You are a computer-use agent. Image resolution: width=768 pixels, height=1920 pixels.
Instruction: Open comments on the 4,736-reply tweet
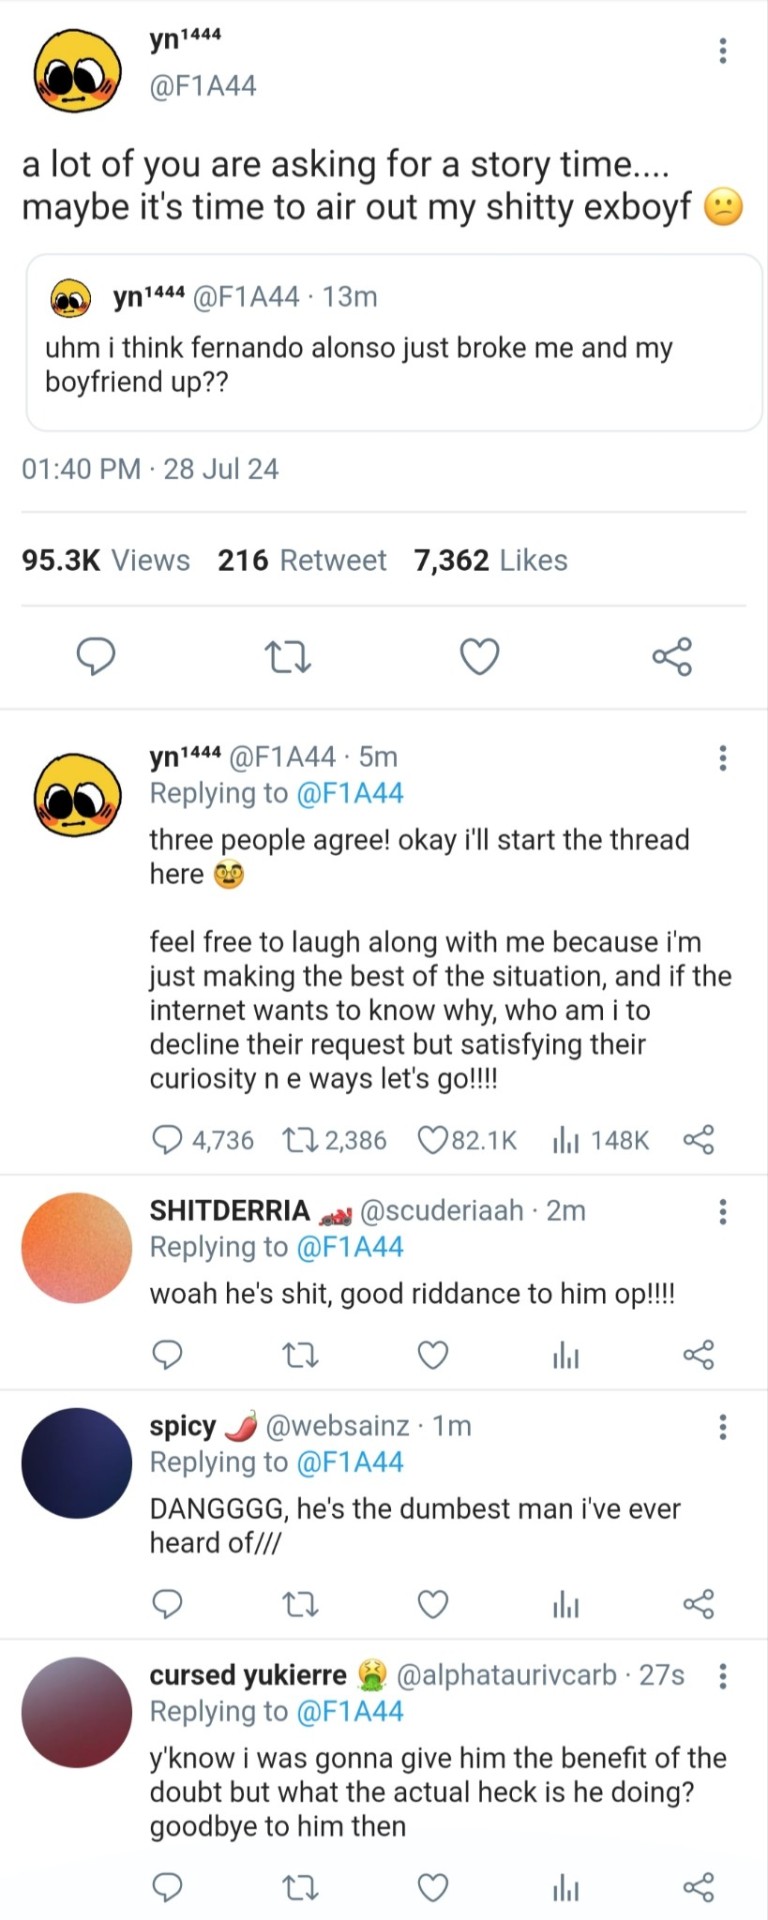(x=167, y=1140)
